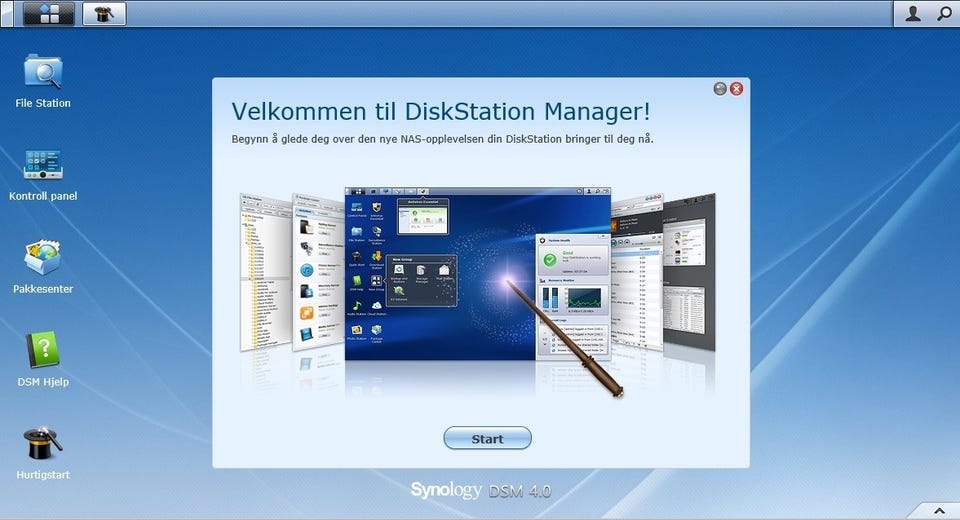
Task: Open the search magnifier in taskbar
Action: pyautogui.click(x=944, y=13)
